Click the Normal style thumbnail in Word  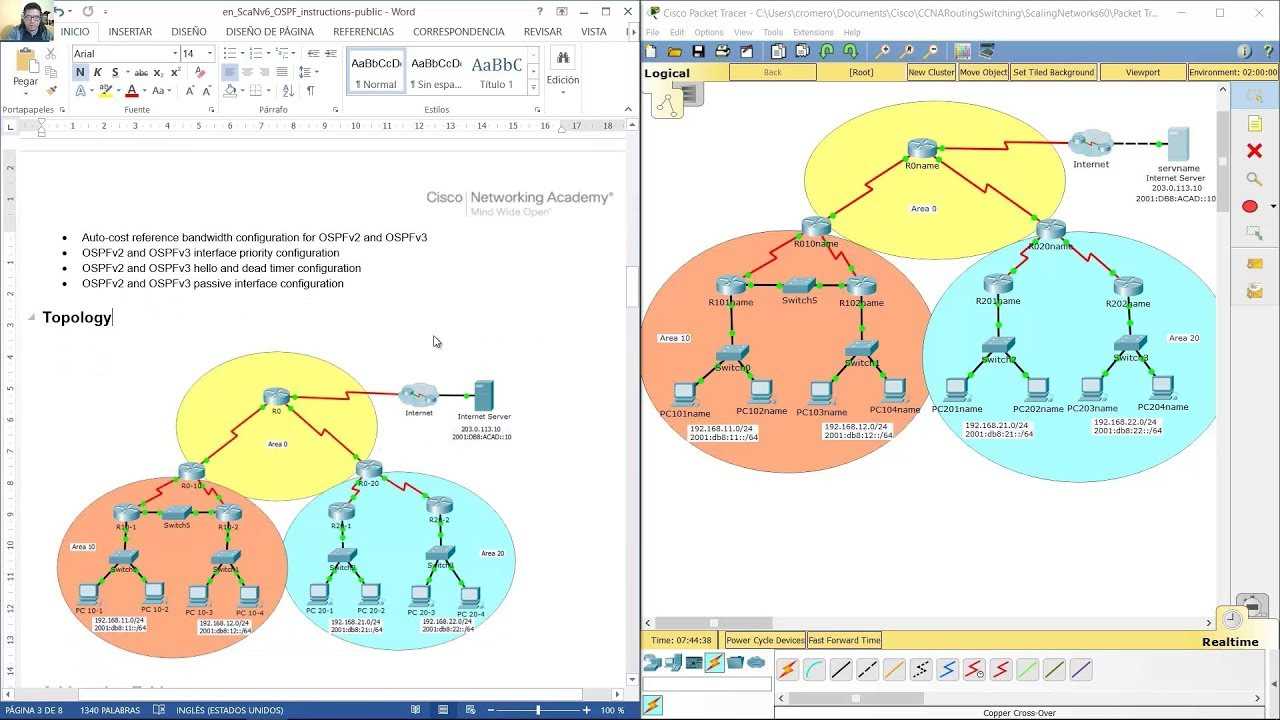[376, 71]
